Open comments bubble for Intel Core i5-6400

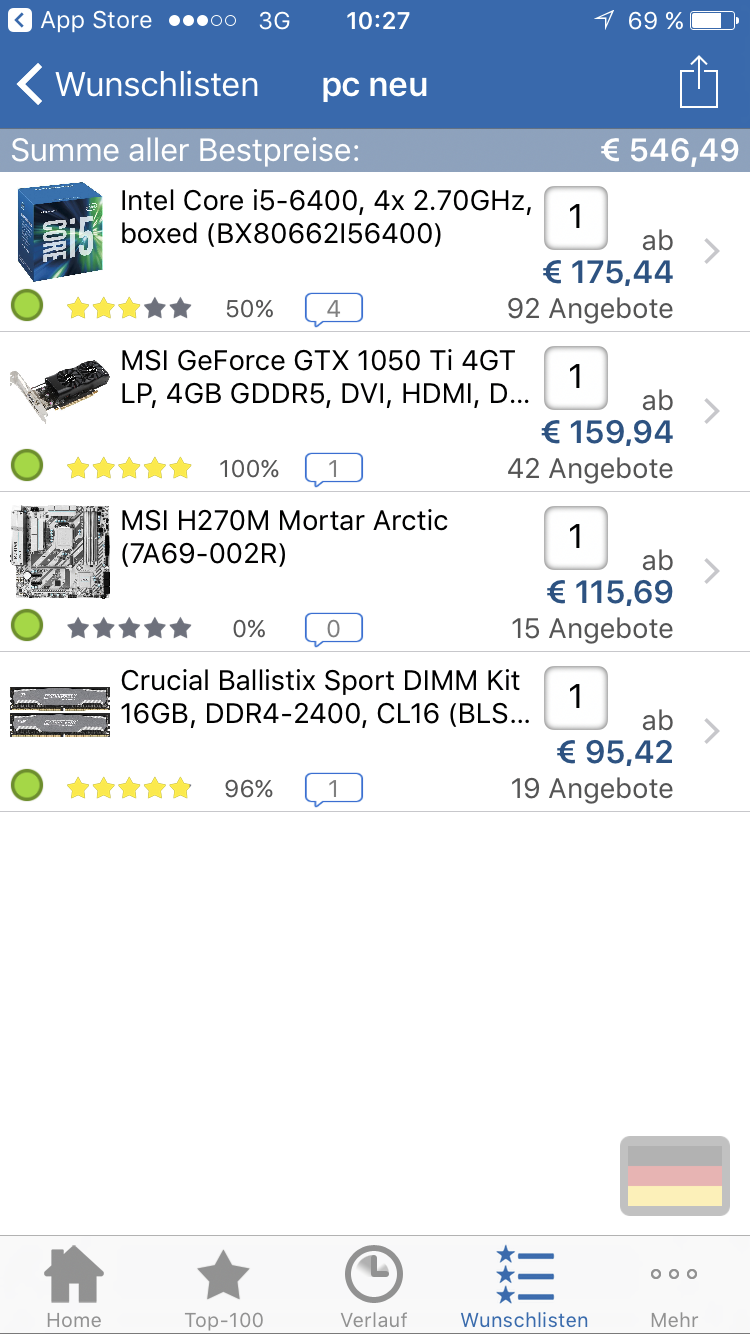pyautogui.click(x=333, y=309)
